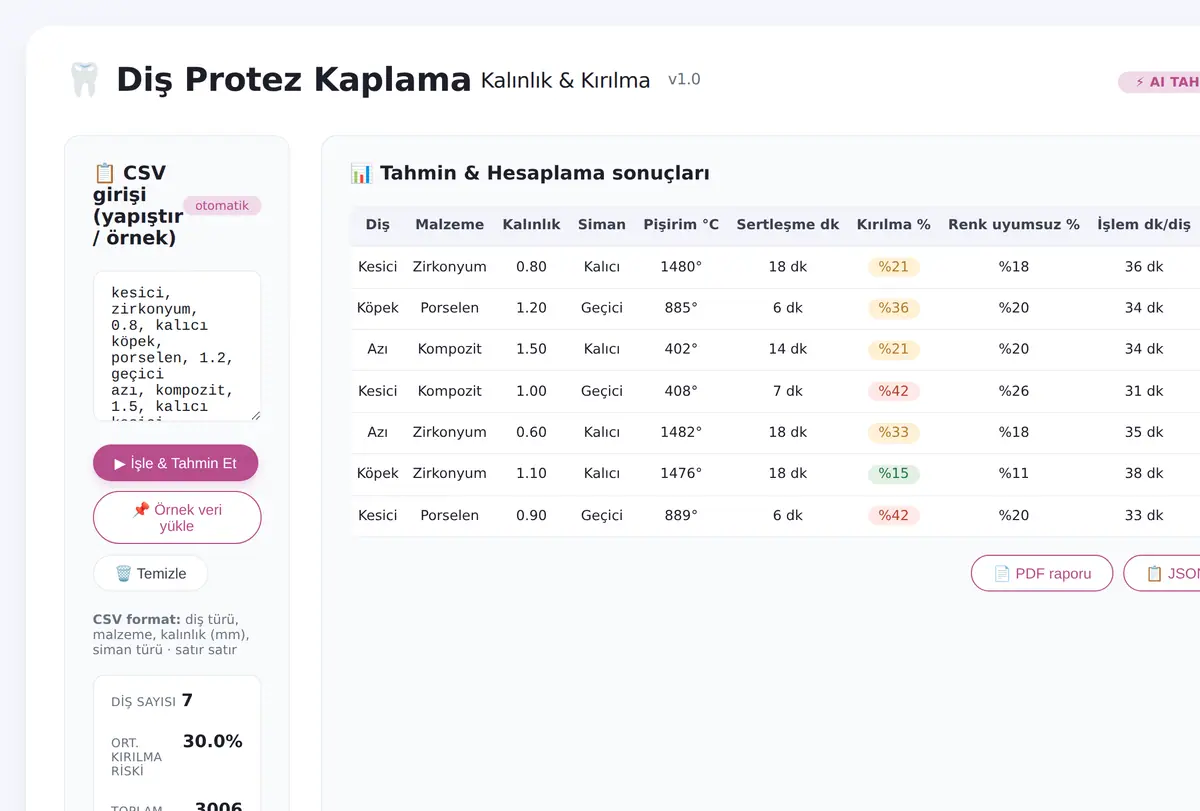The image size is (1200, 811).
Task: Select the Kalınlık column header
Action: [x=532, y=225]
